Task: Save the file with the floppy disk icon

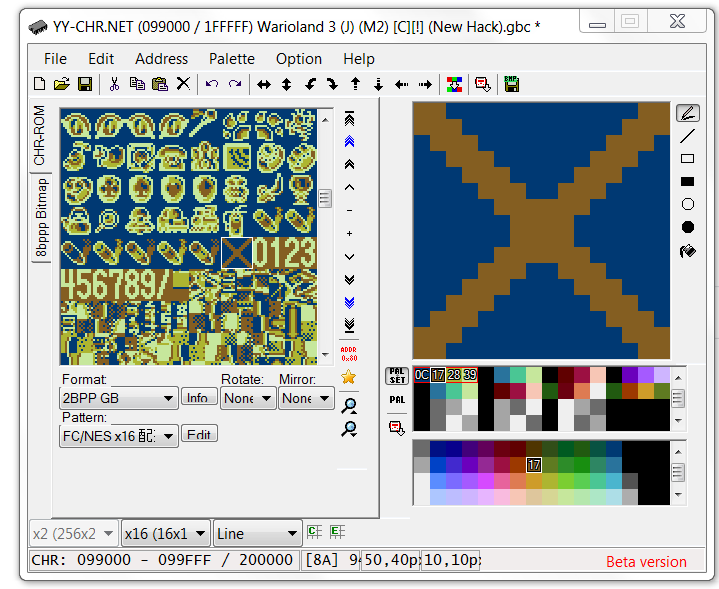Action: (85, 84)
